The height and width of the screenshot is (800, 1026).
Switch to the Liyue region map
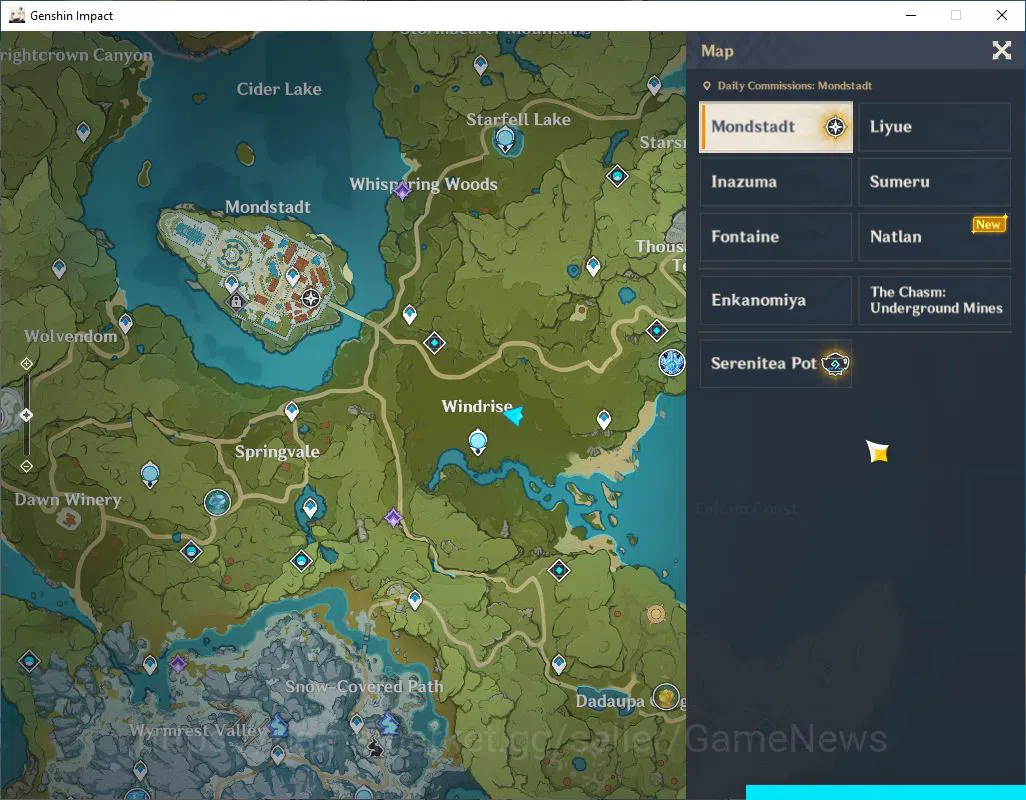click(x=934, y=127)
